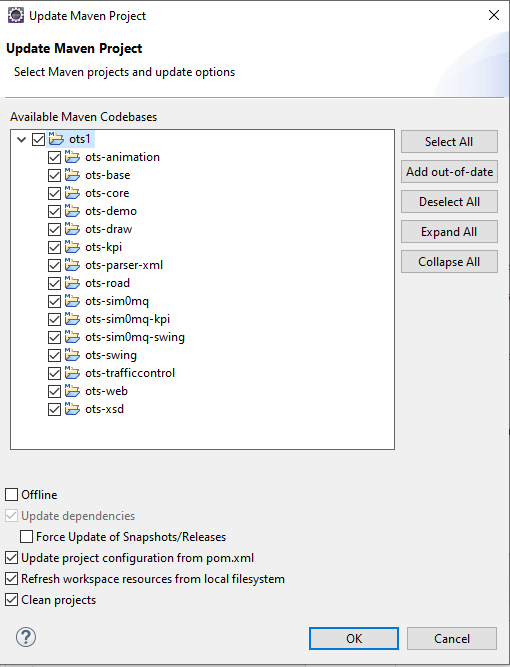Click the Expand All button
The height and width of the screenshot is (667, 510).
(449, 232)
